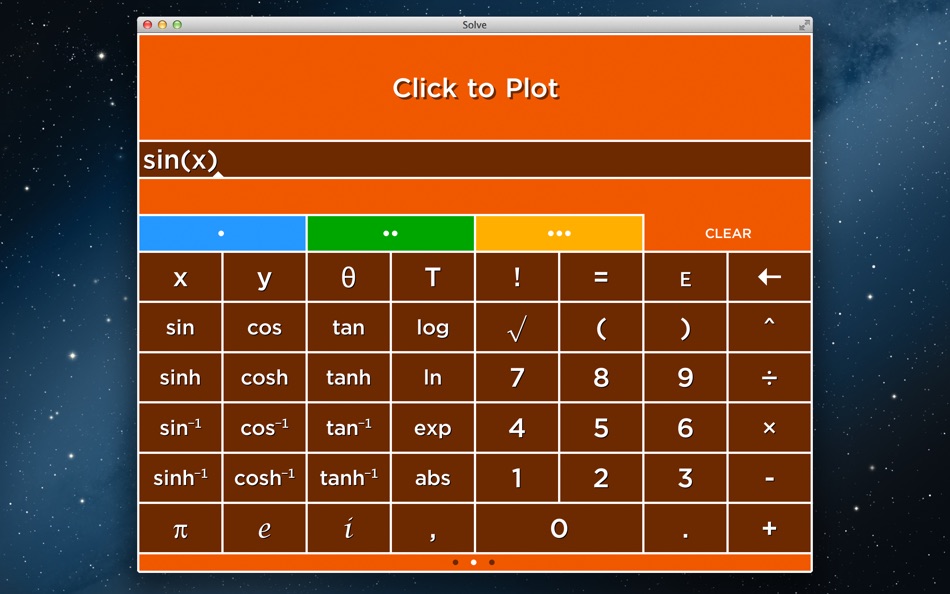The image size is (950, 594).
Task: Insert Euler's number e
Action: [265, 529]
